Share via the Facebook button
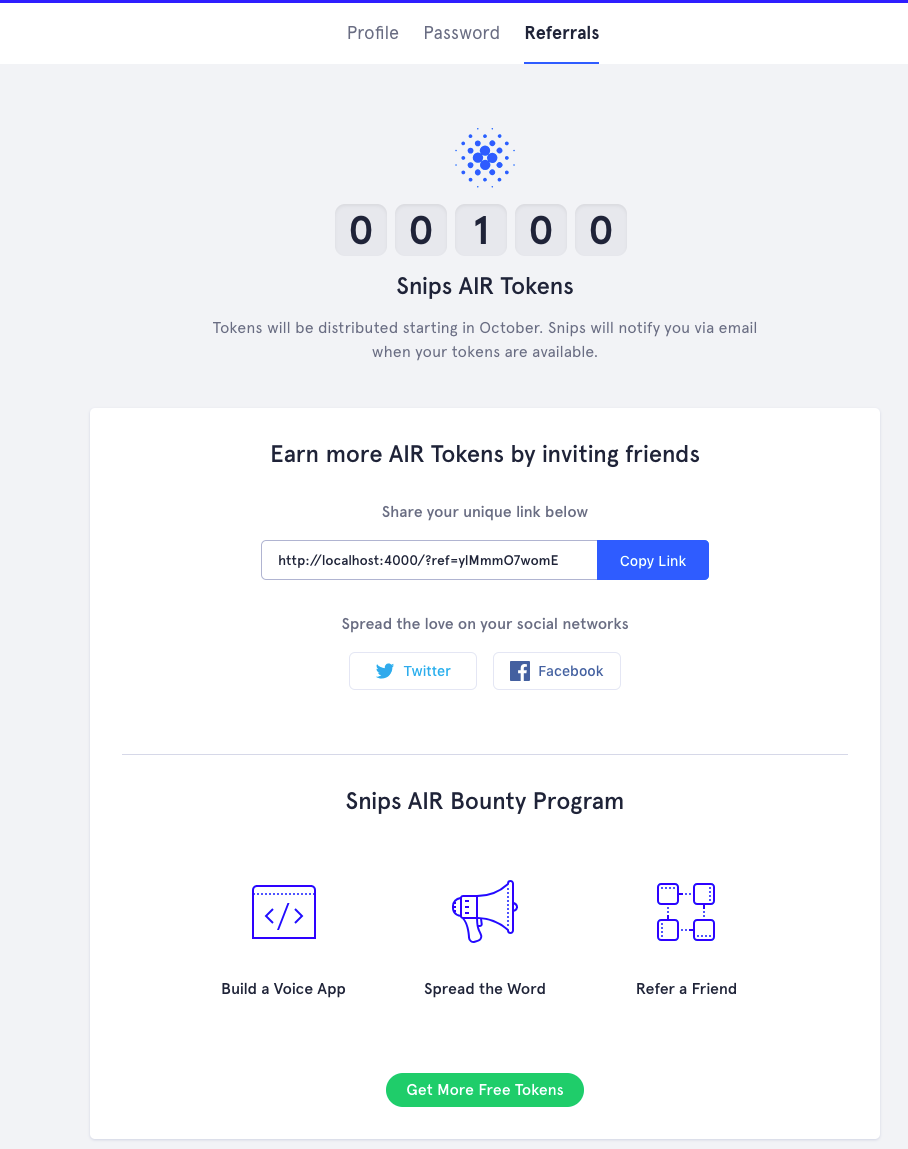 point(557,671)
